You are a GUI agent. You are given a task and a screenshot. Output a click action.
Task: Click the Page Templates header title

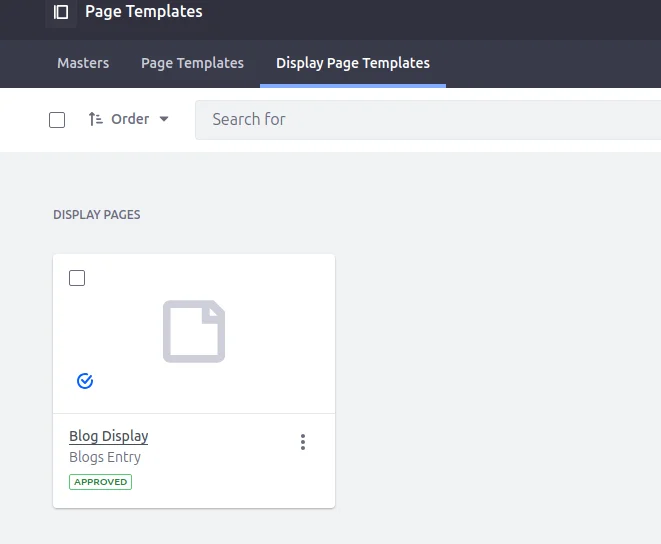click(x=143, y=12)
